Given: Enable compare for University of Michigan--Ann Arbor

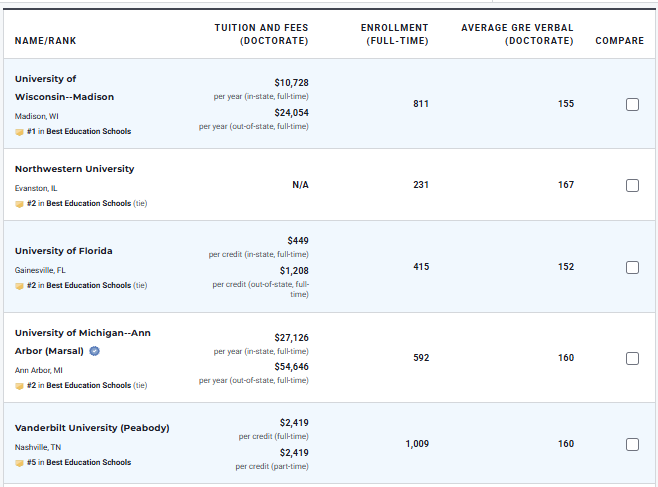Looking at the screenshot, I should 632,358.
